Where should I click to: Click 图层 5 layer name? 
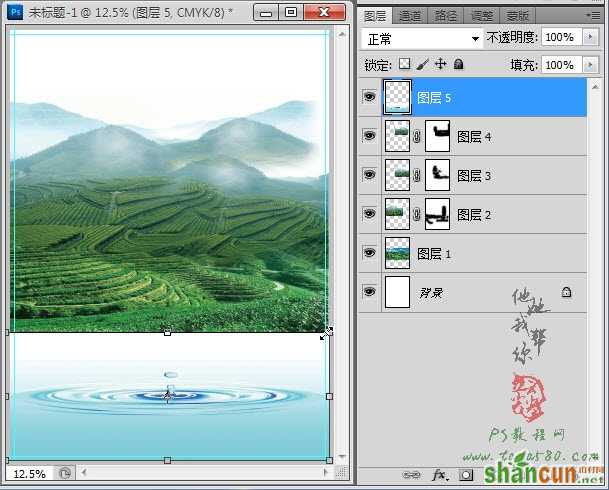point(433,97)
